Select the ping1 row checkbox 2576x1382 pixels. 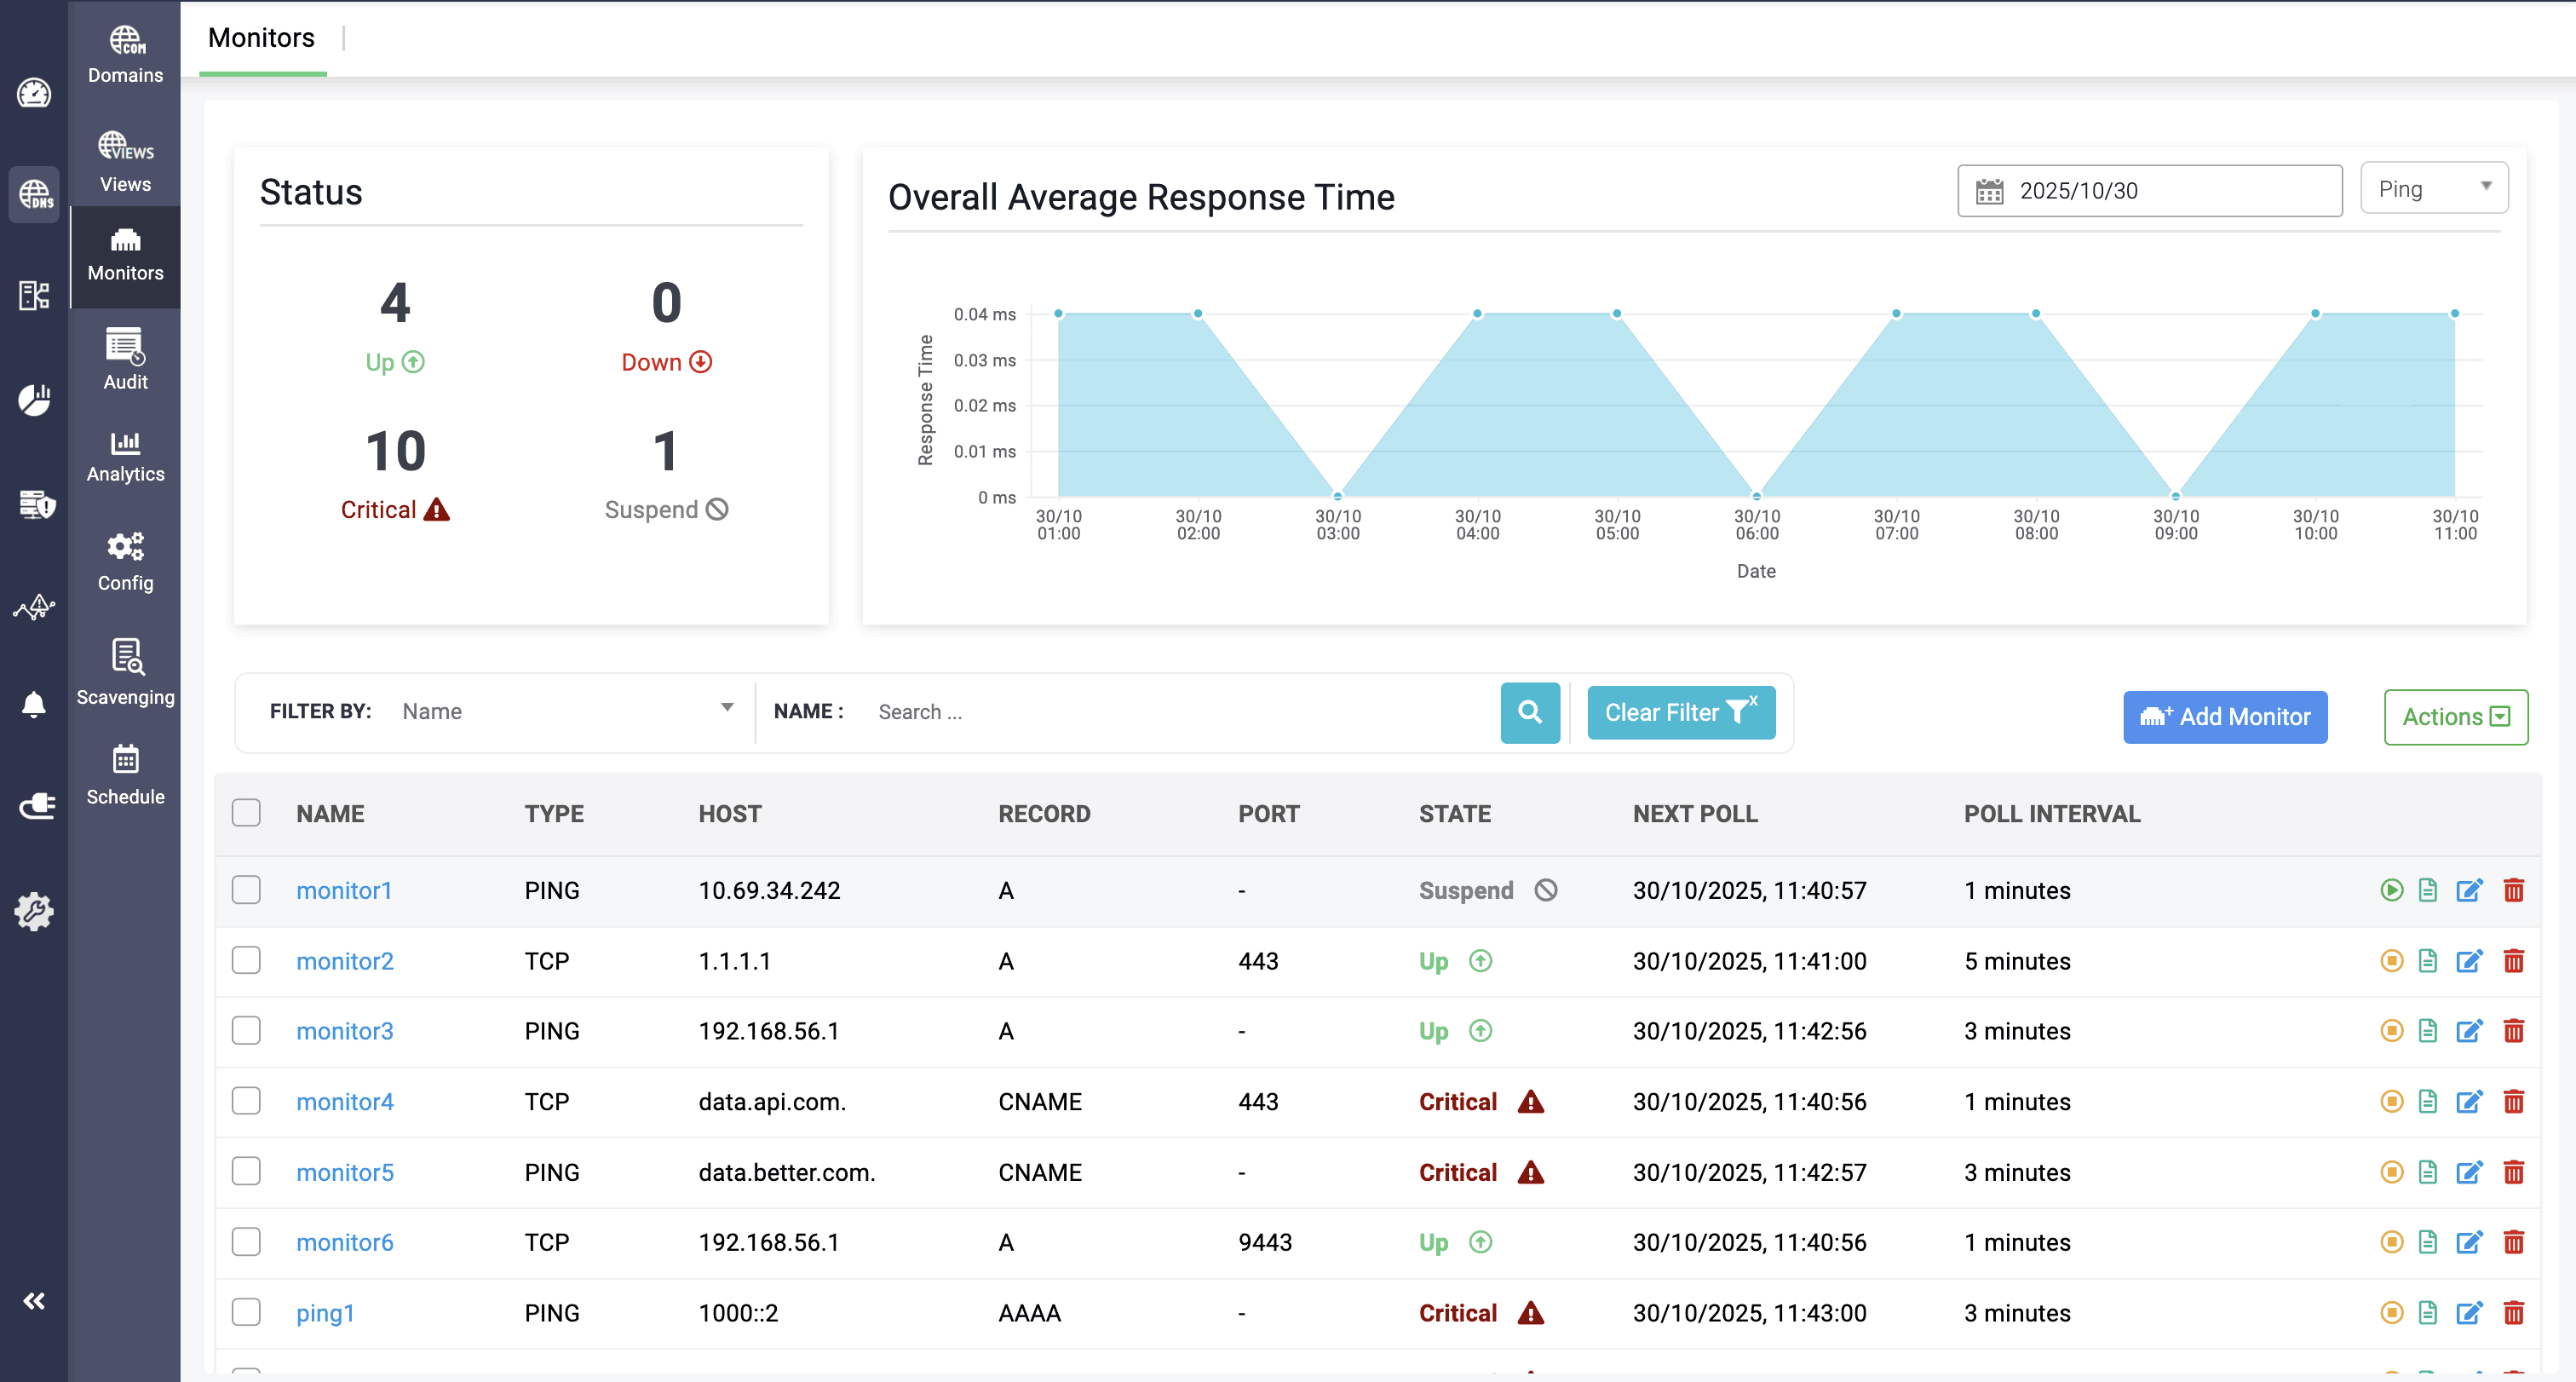click(246, 1312)
